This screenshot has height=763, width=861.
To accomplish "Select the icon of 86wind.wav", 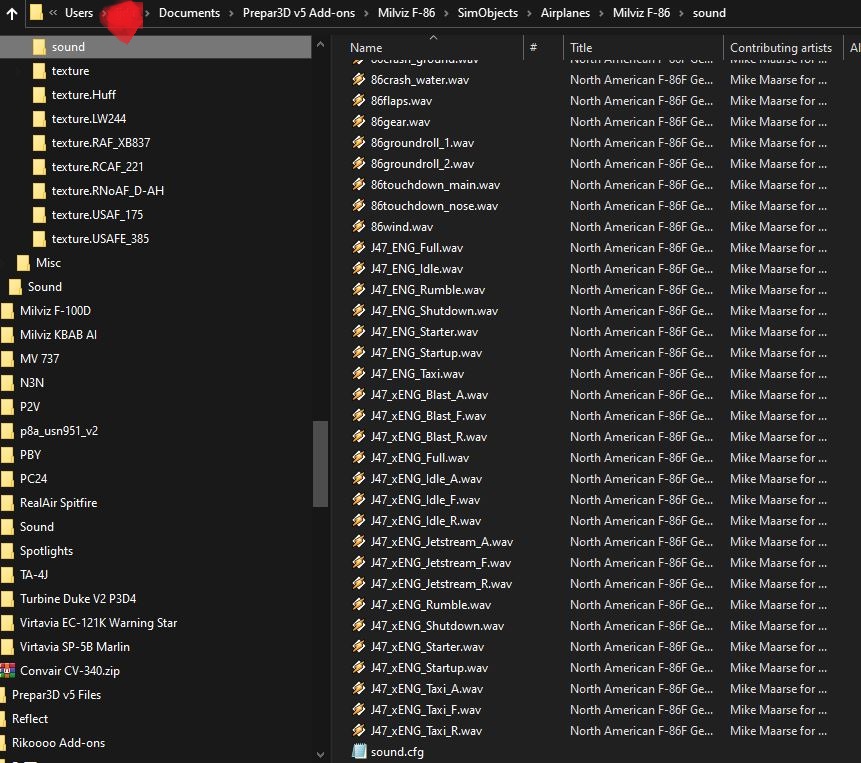I will click(x=359, y=226).
